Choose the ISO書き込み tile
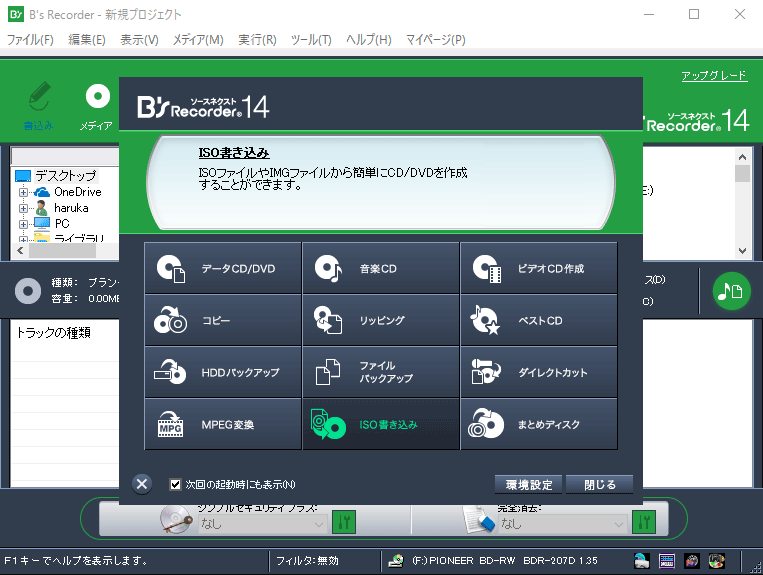Image resolution: width=763 pixels, height=575 pixels. point(381,424)
